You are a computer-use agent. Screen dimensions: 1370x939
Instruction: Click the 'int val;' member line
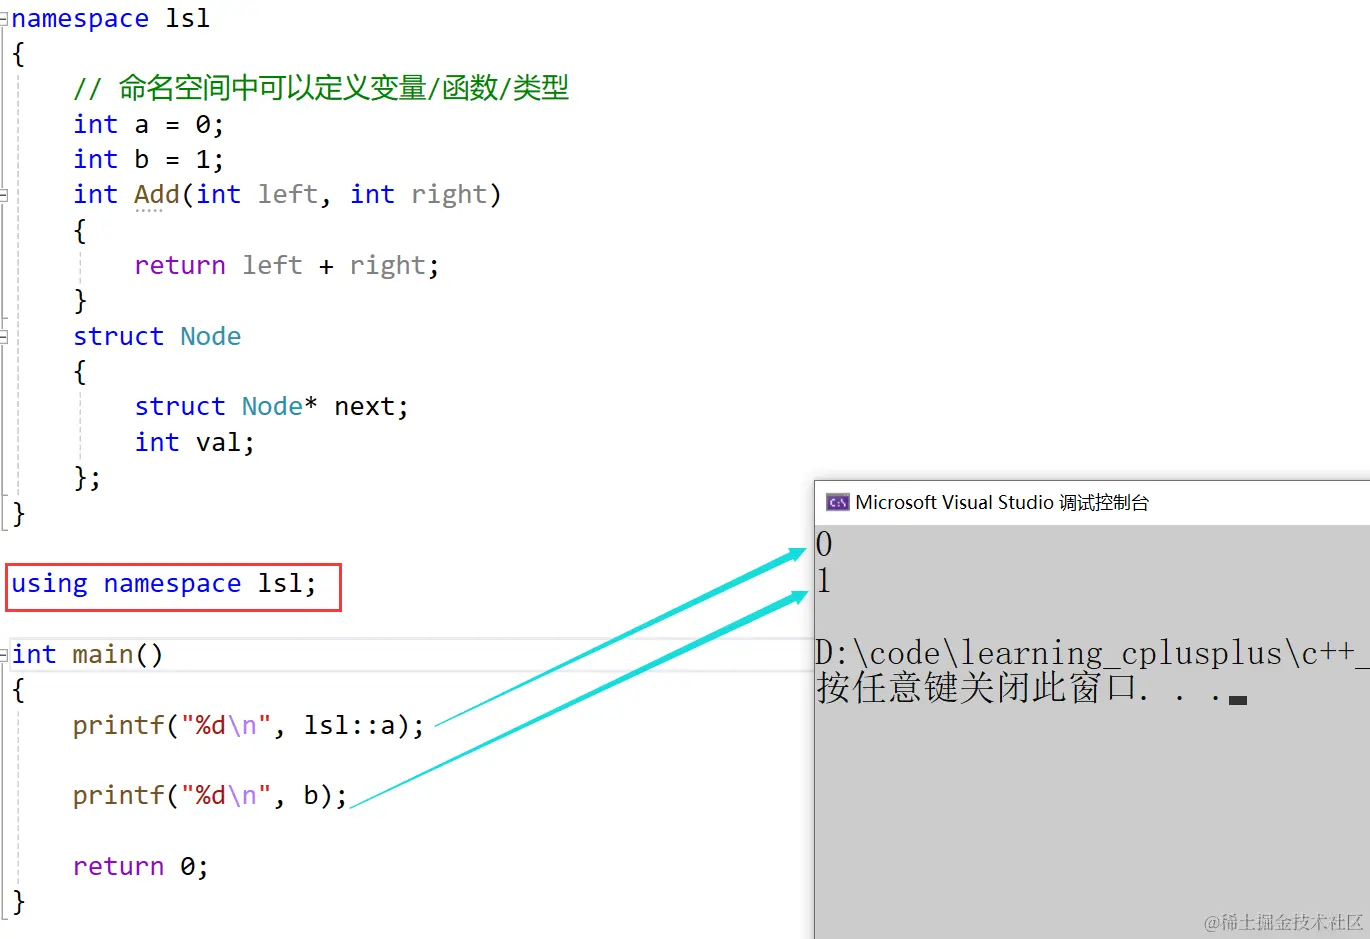pyautogui.click(x=194, y=443)
